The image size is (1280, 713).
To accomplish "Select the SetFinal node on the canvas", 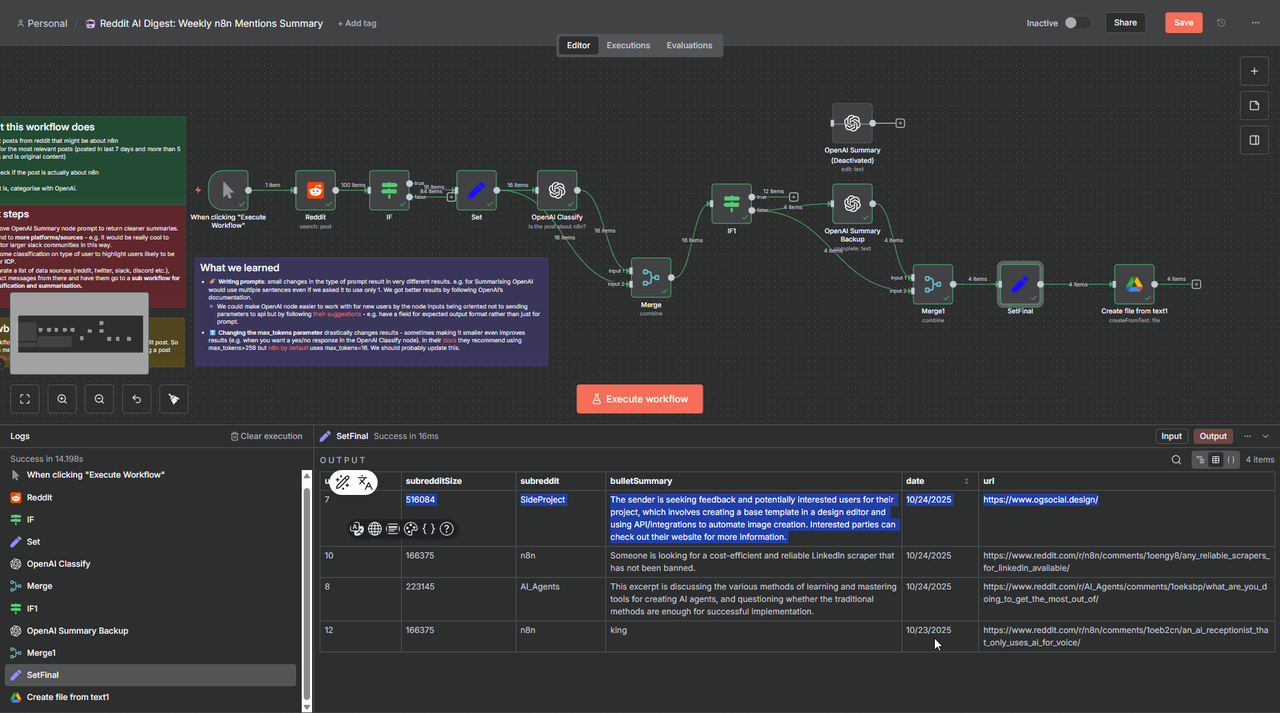I will click(x=1020, y=284).
